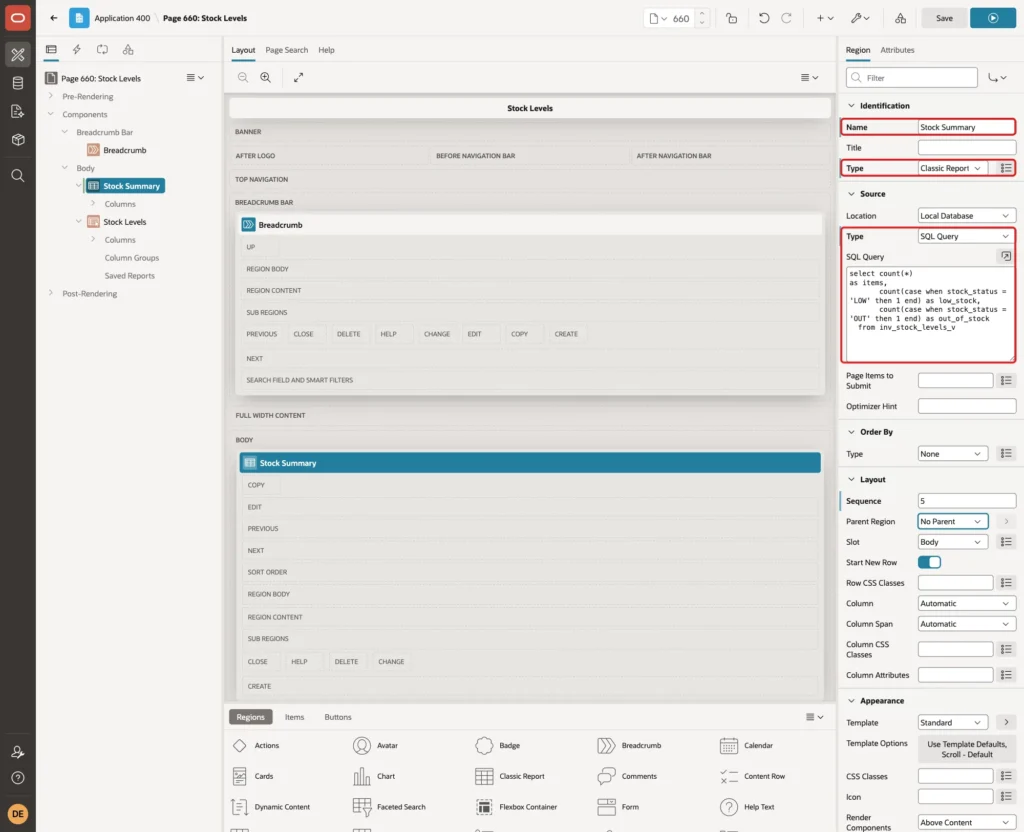Viewport: 1024px width, 832px height.
Task: Click the Name field with Stock Summary
Action: 967,127
